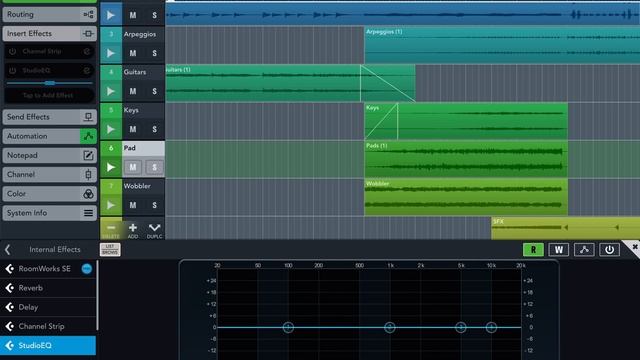640x360 pixels.
Task: Open the System Info section
Action: point(49,213)
